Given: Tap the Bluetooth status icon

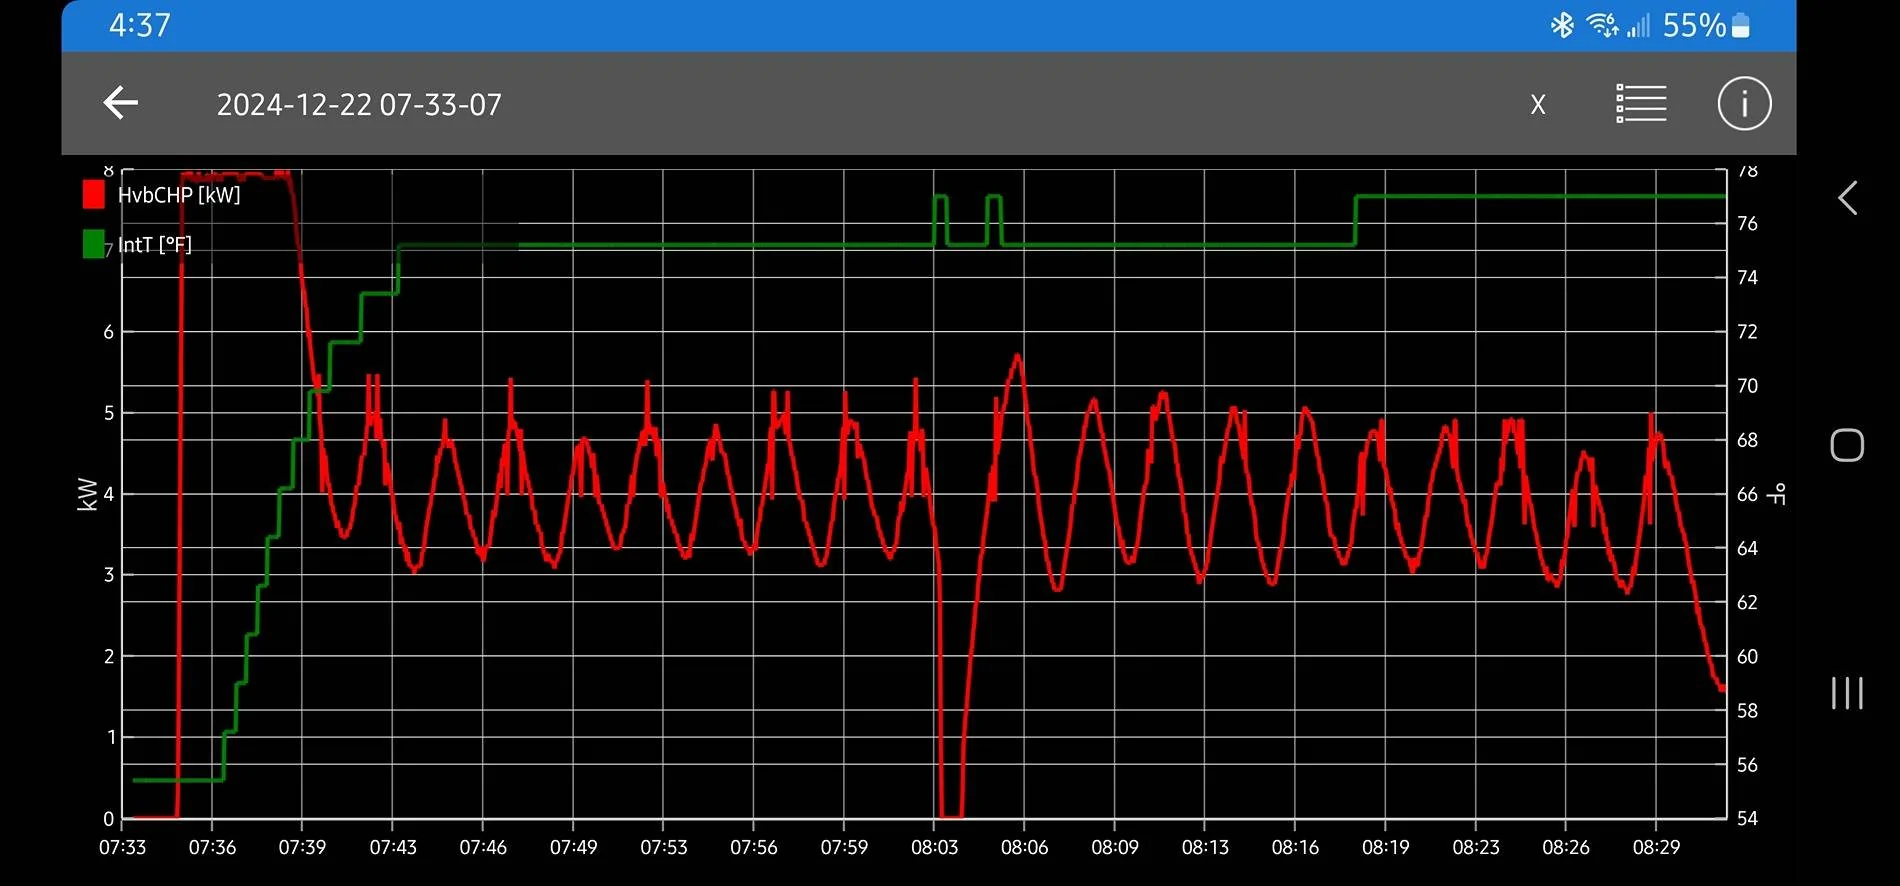Looking at the screenshot, I should click(1561, 25).
